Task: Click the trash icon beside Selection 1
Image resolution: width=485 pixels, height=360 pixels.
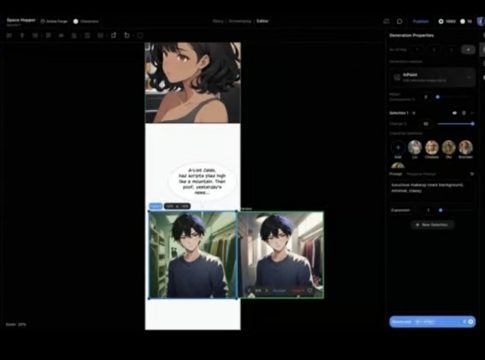Action: click(464, 113)
